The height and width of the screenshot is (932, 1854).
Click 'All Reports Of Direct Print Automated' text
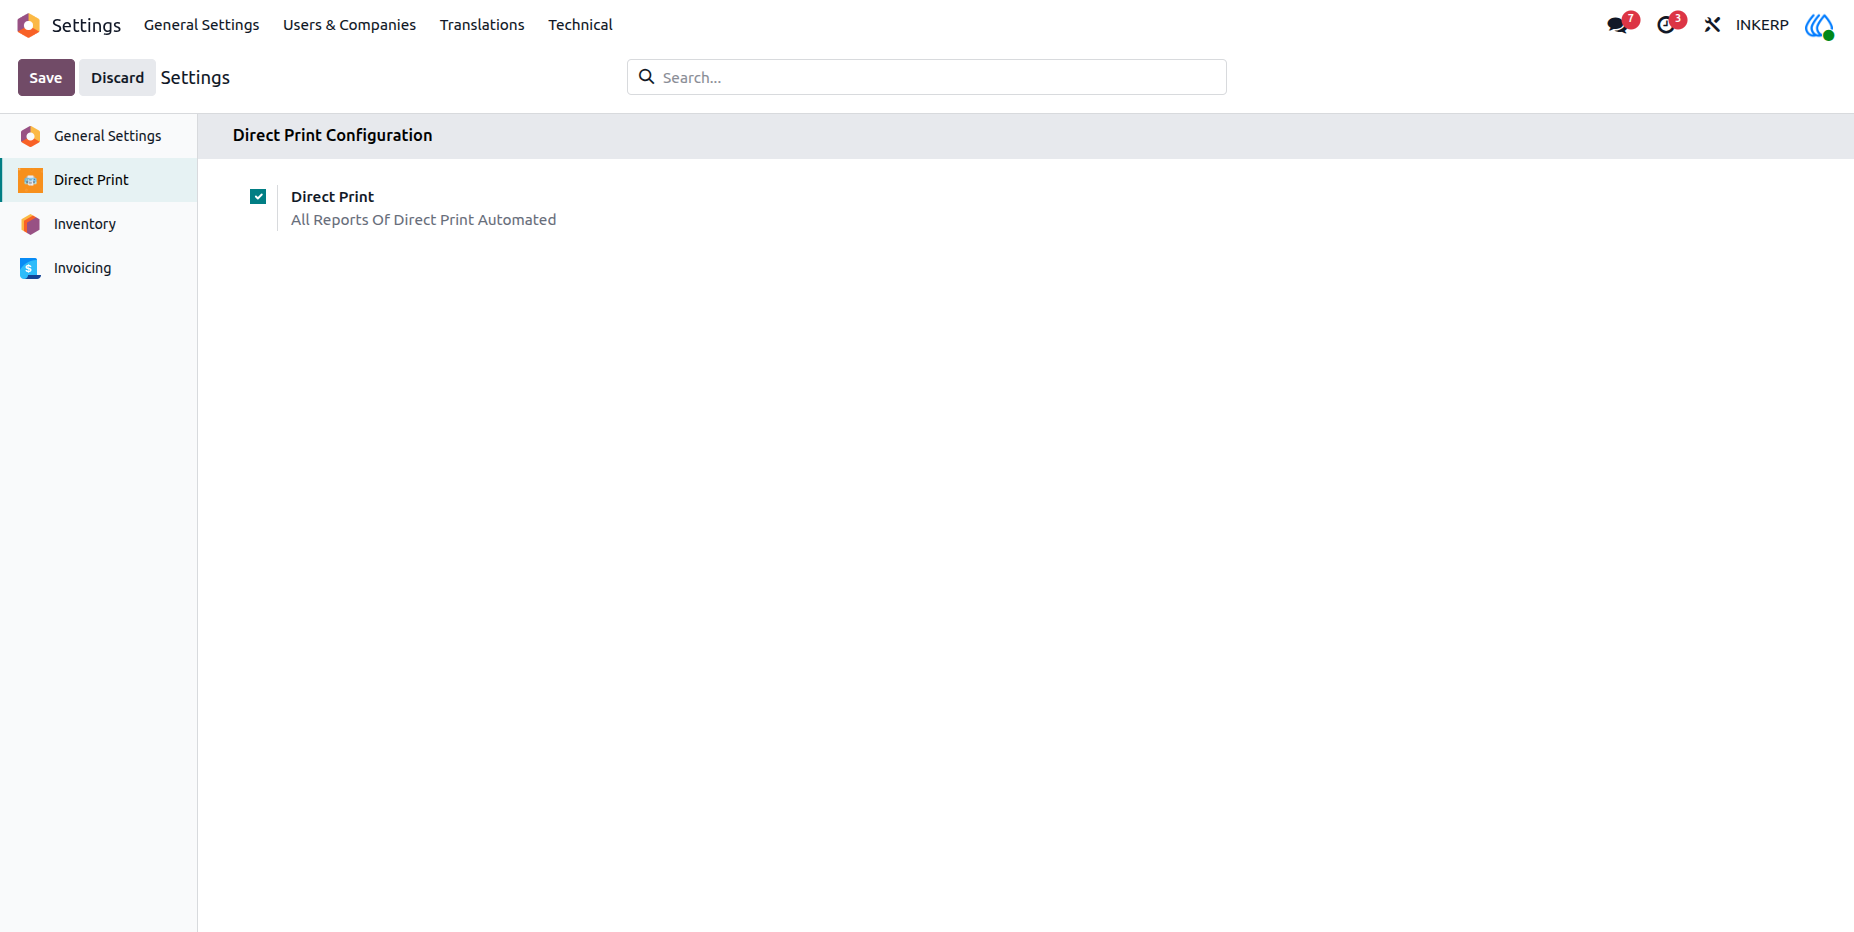[423, 220]
